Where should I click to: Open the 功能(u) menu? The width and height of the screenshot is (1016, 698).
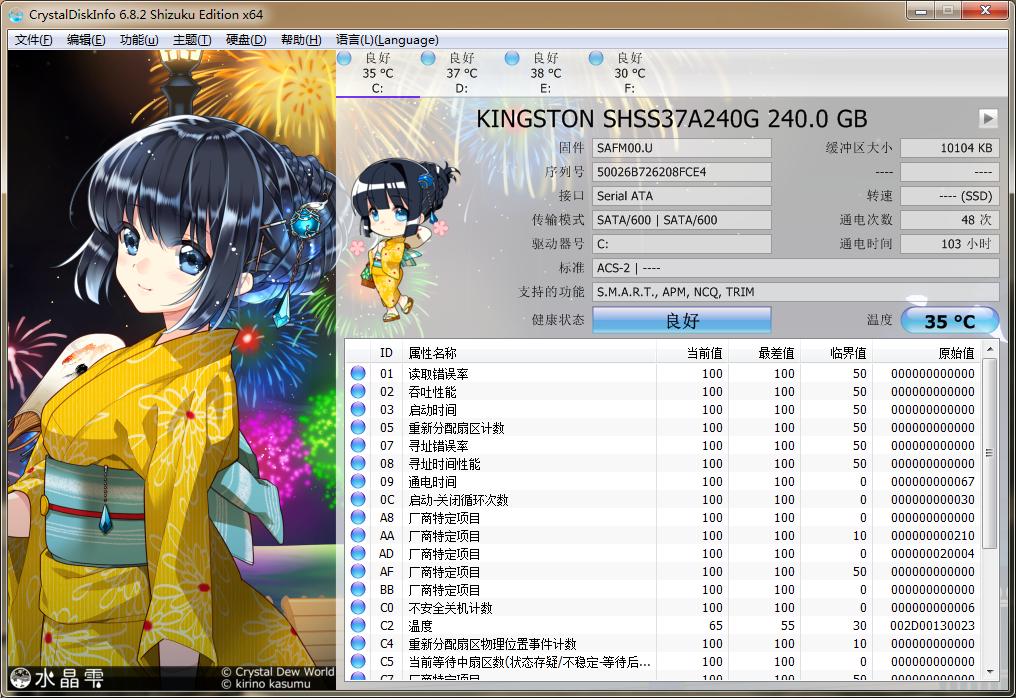[x=139, y=40]
